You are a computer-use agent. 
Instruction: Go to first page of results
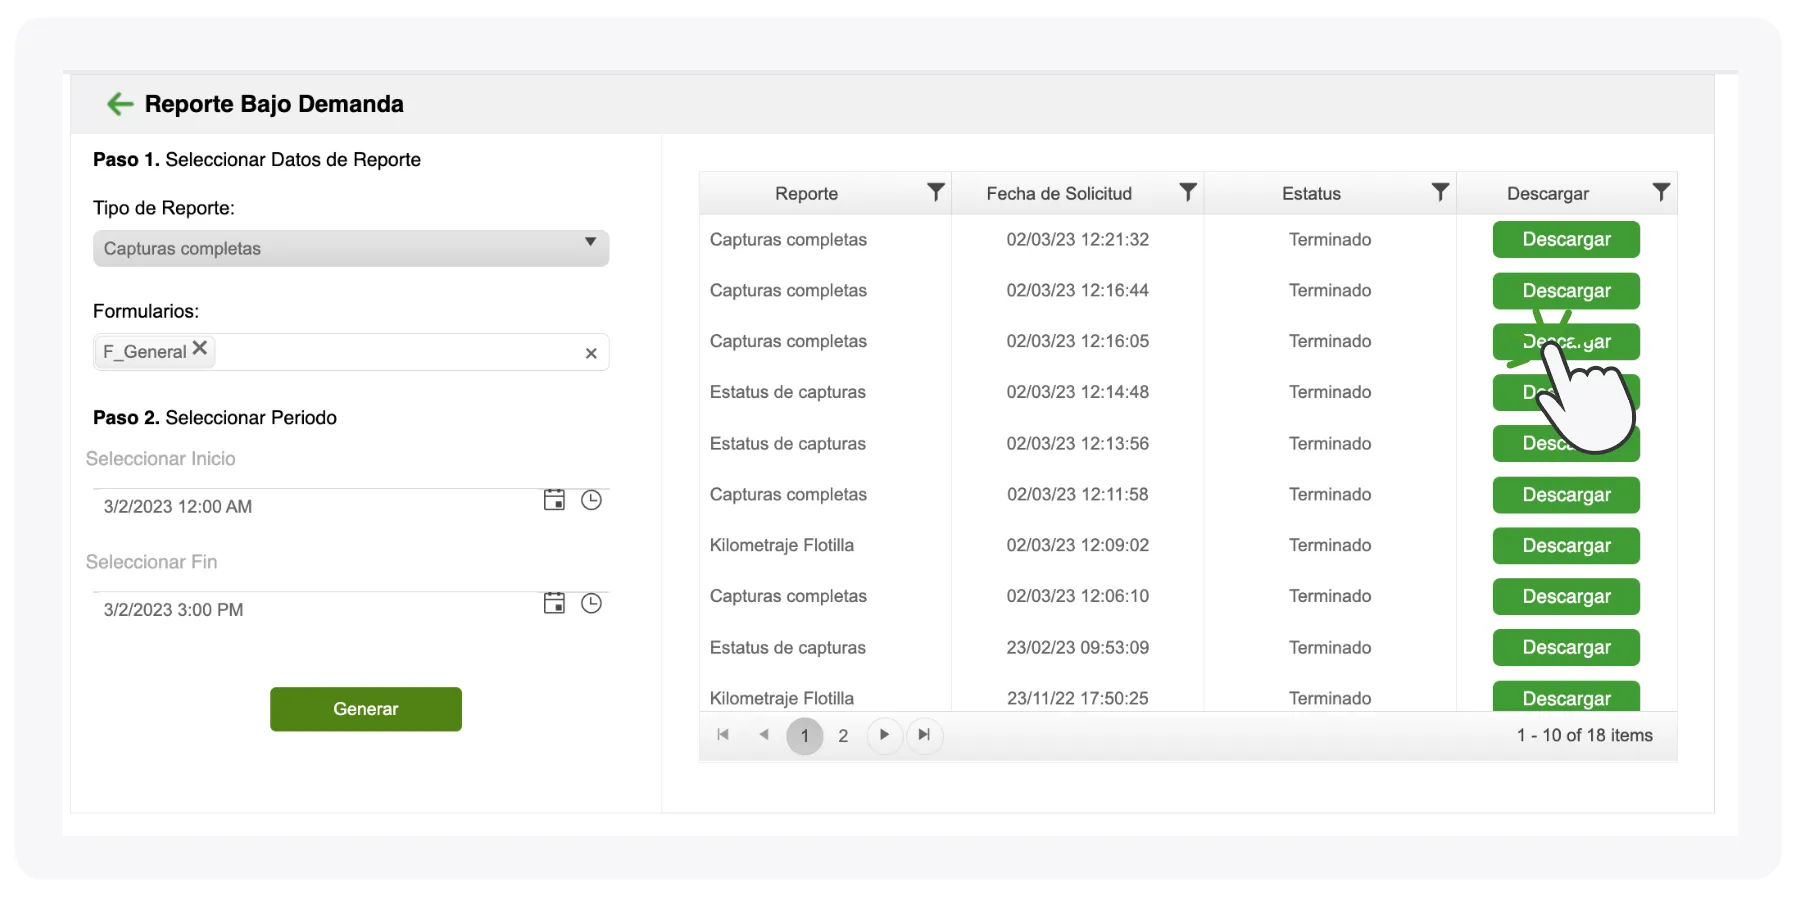pyautogui.click(x=723, y=735)
